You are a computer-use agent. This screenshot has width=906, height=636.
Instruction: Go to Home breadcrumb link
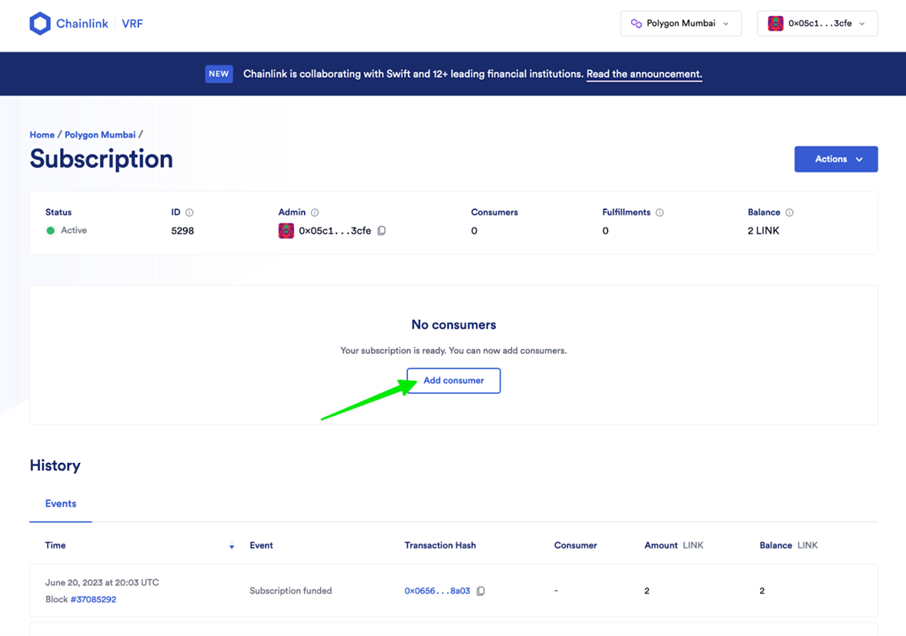tap(42, 135)
